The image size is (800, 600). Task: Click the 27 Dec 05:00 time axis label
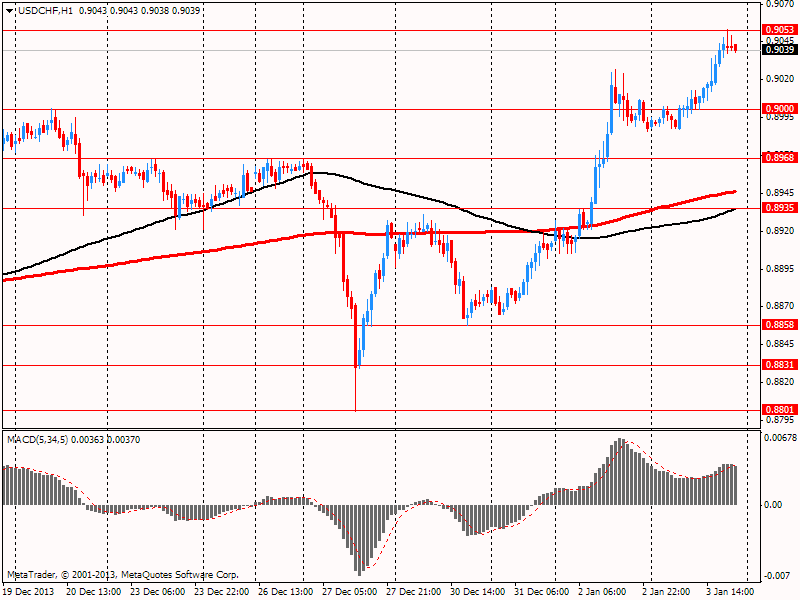coord(349,591)
